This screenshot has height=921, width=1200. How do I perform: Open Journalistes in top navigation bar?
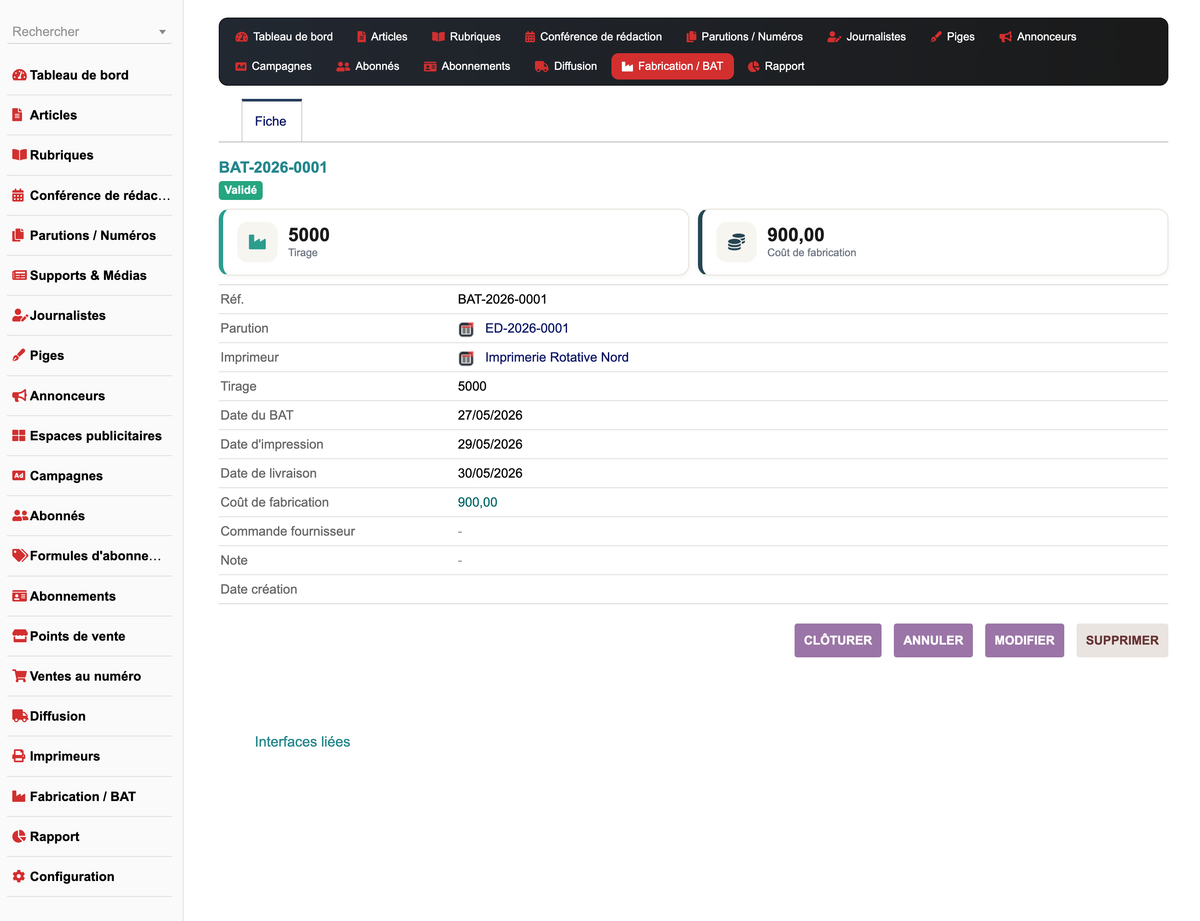tap(866, 37)
